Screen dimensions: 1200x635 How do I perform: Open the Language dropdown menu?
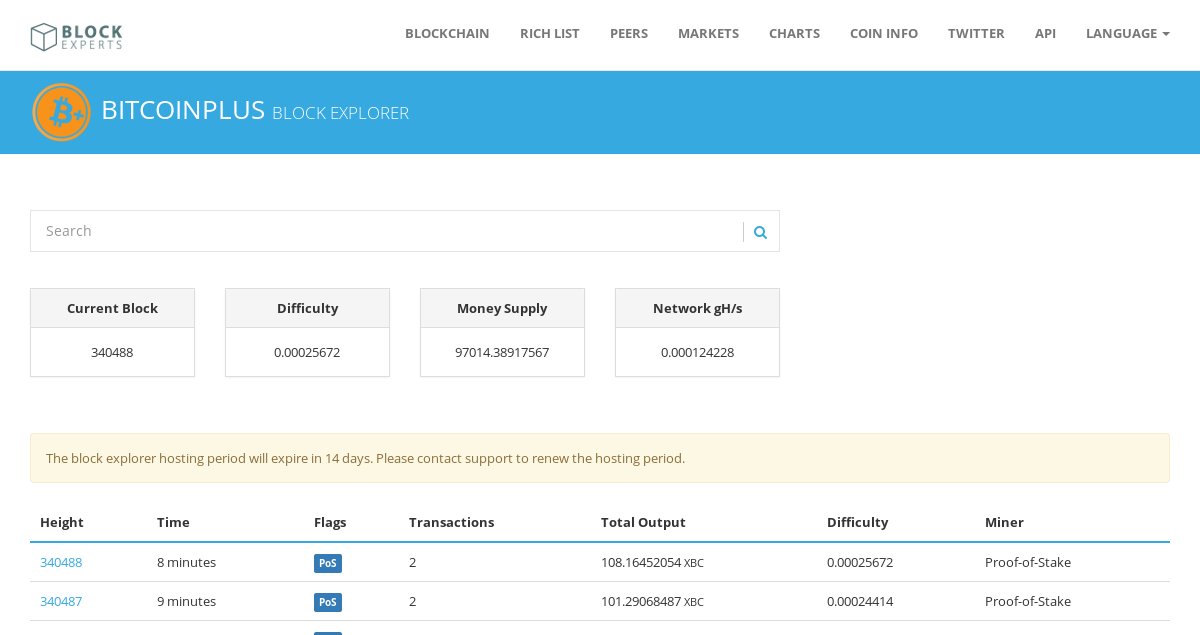tap(1127, 33)
